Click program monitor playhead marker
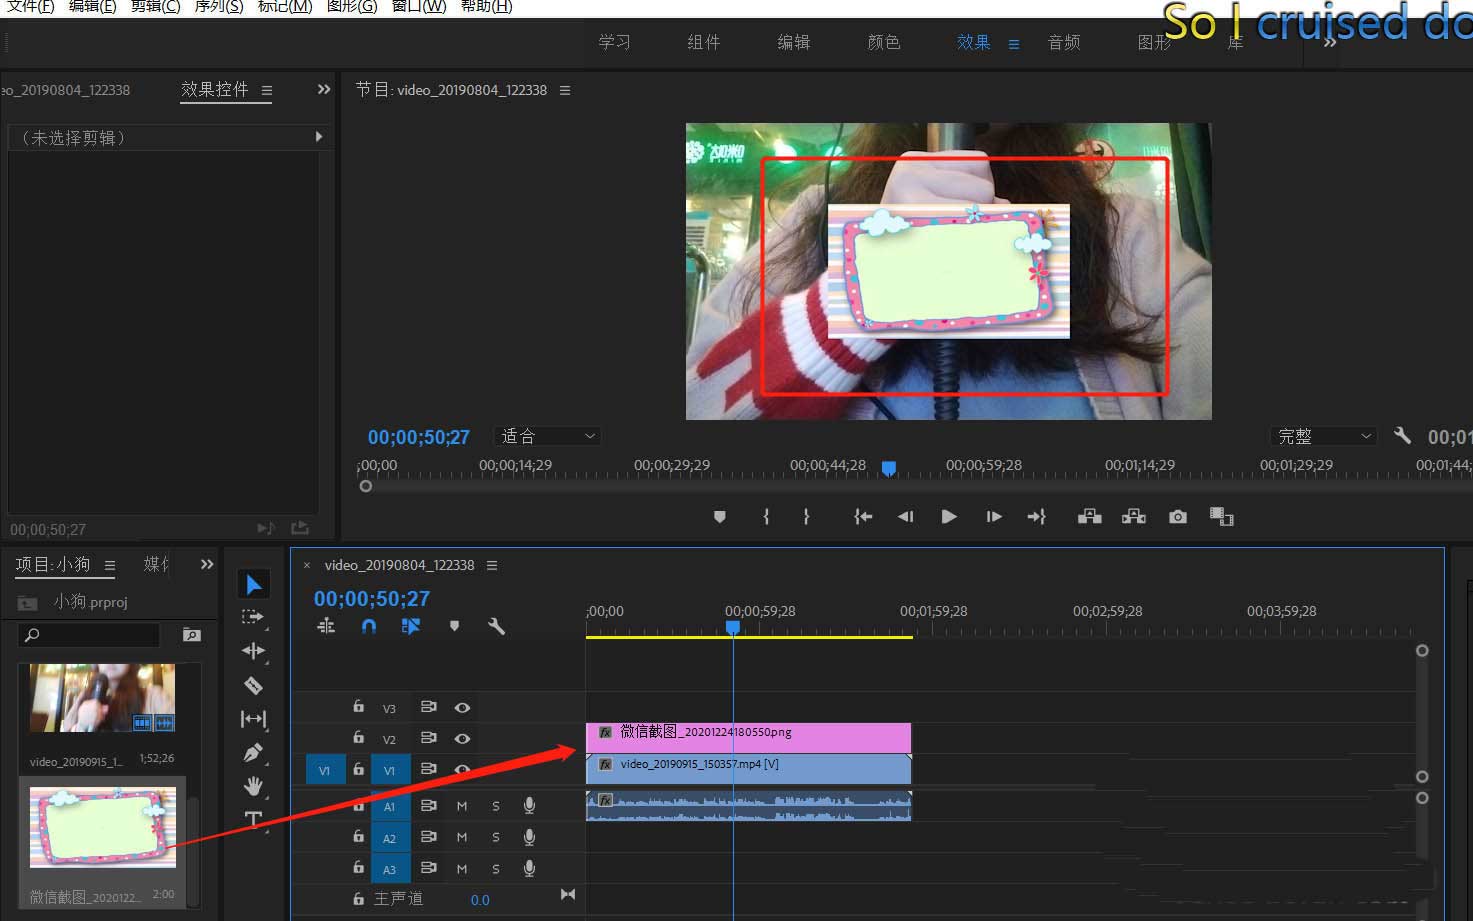Image resolution: width=1473 pixels, height=921 pixels. pyautogui.click(x=888, y=468)
